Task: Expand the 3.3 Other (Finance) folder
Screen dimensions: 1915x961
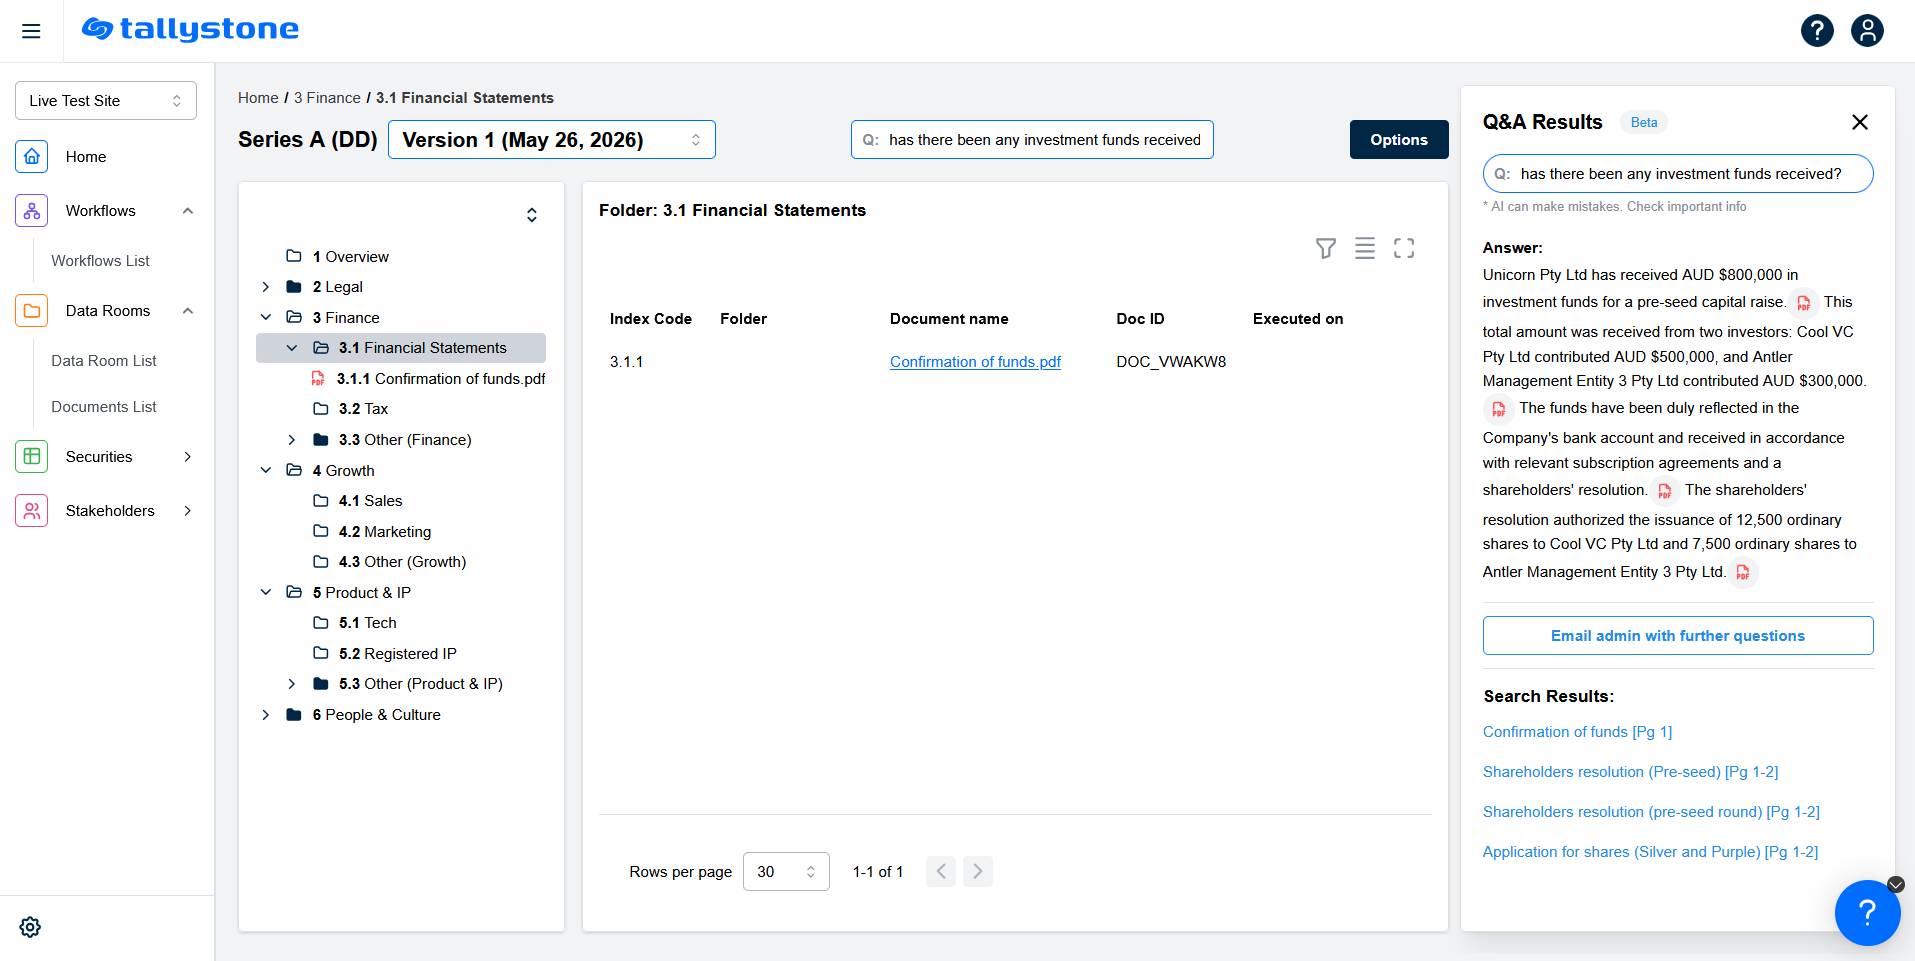Action: click(292, 440)
